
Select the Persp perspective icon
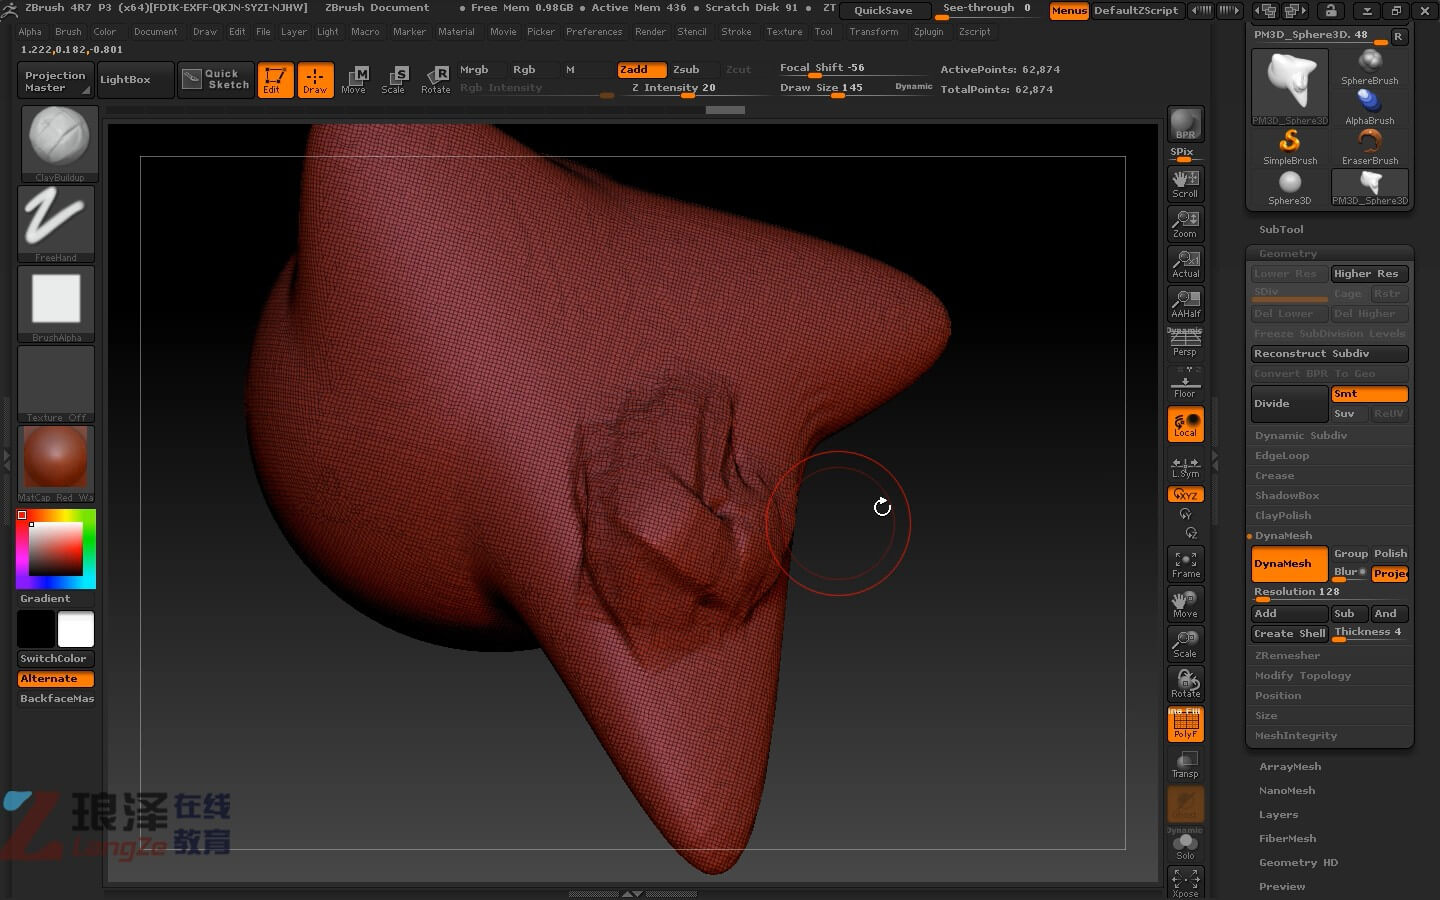[x=1185, y=342]
